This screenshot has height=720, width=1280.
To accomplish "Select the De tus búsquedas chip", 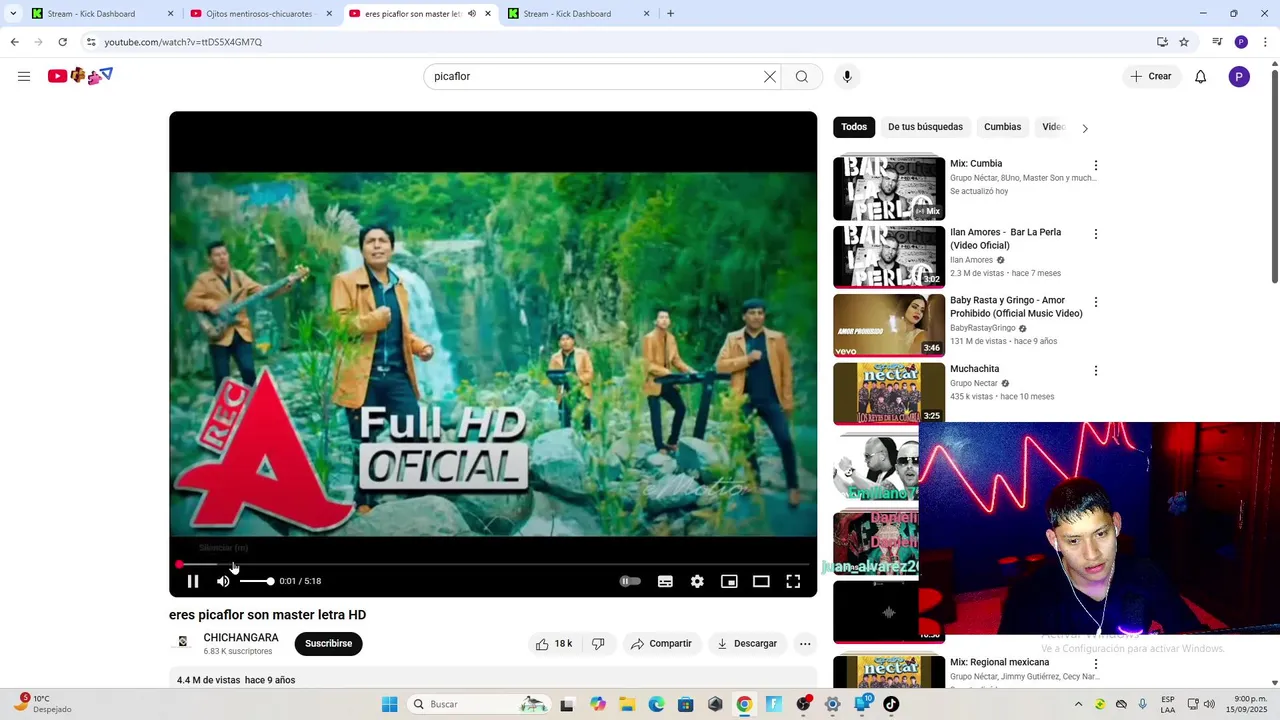I will (x=925, y=127).
